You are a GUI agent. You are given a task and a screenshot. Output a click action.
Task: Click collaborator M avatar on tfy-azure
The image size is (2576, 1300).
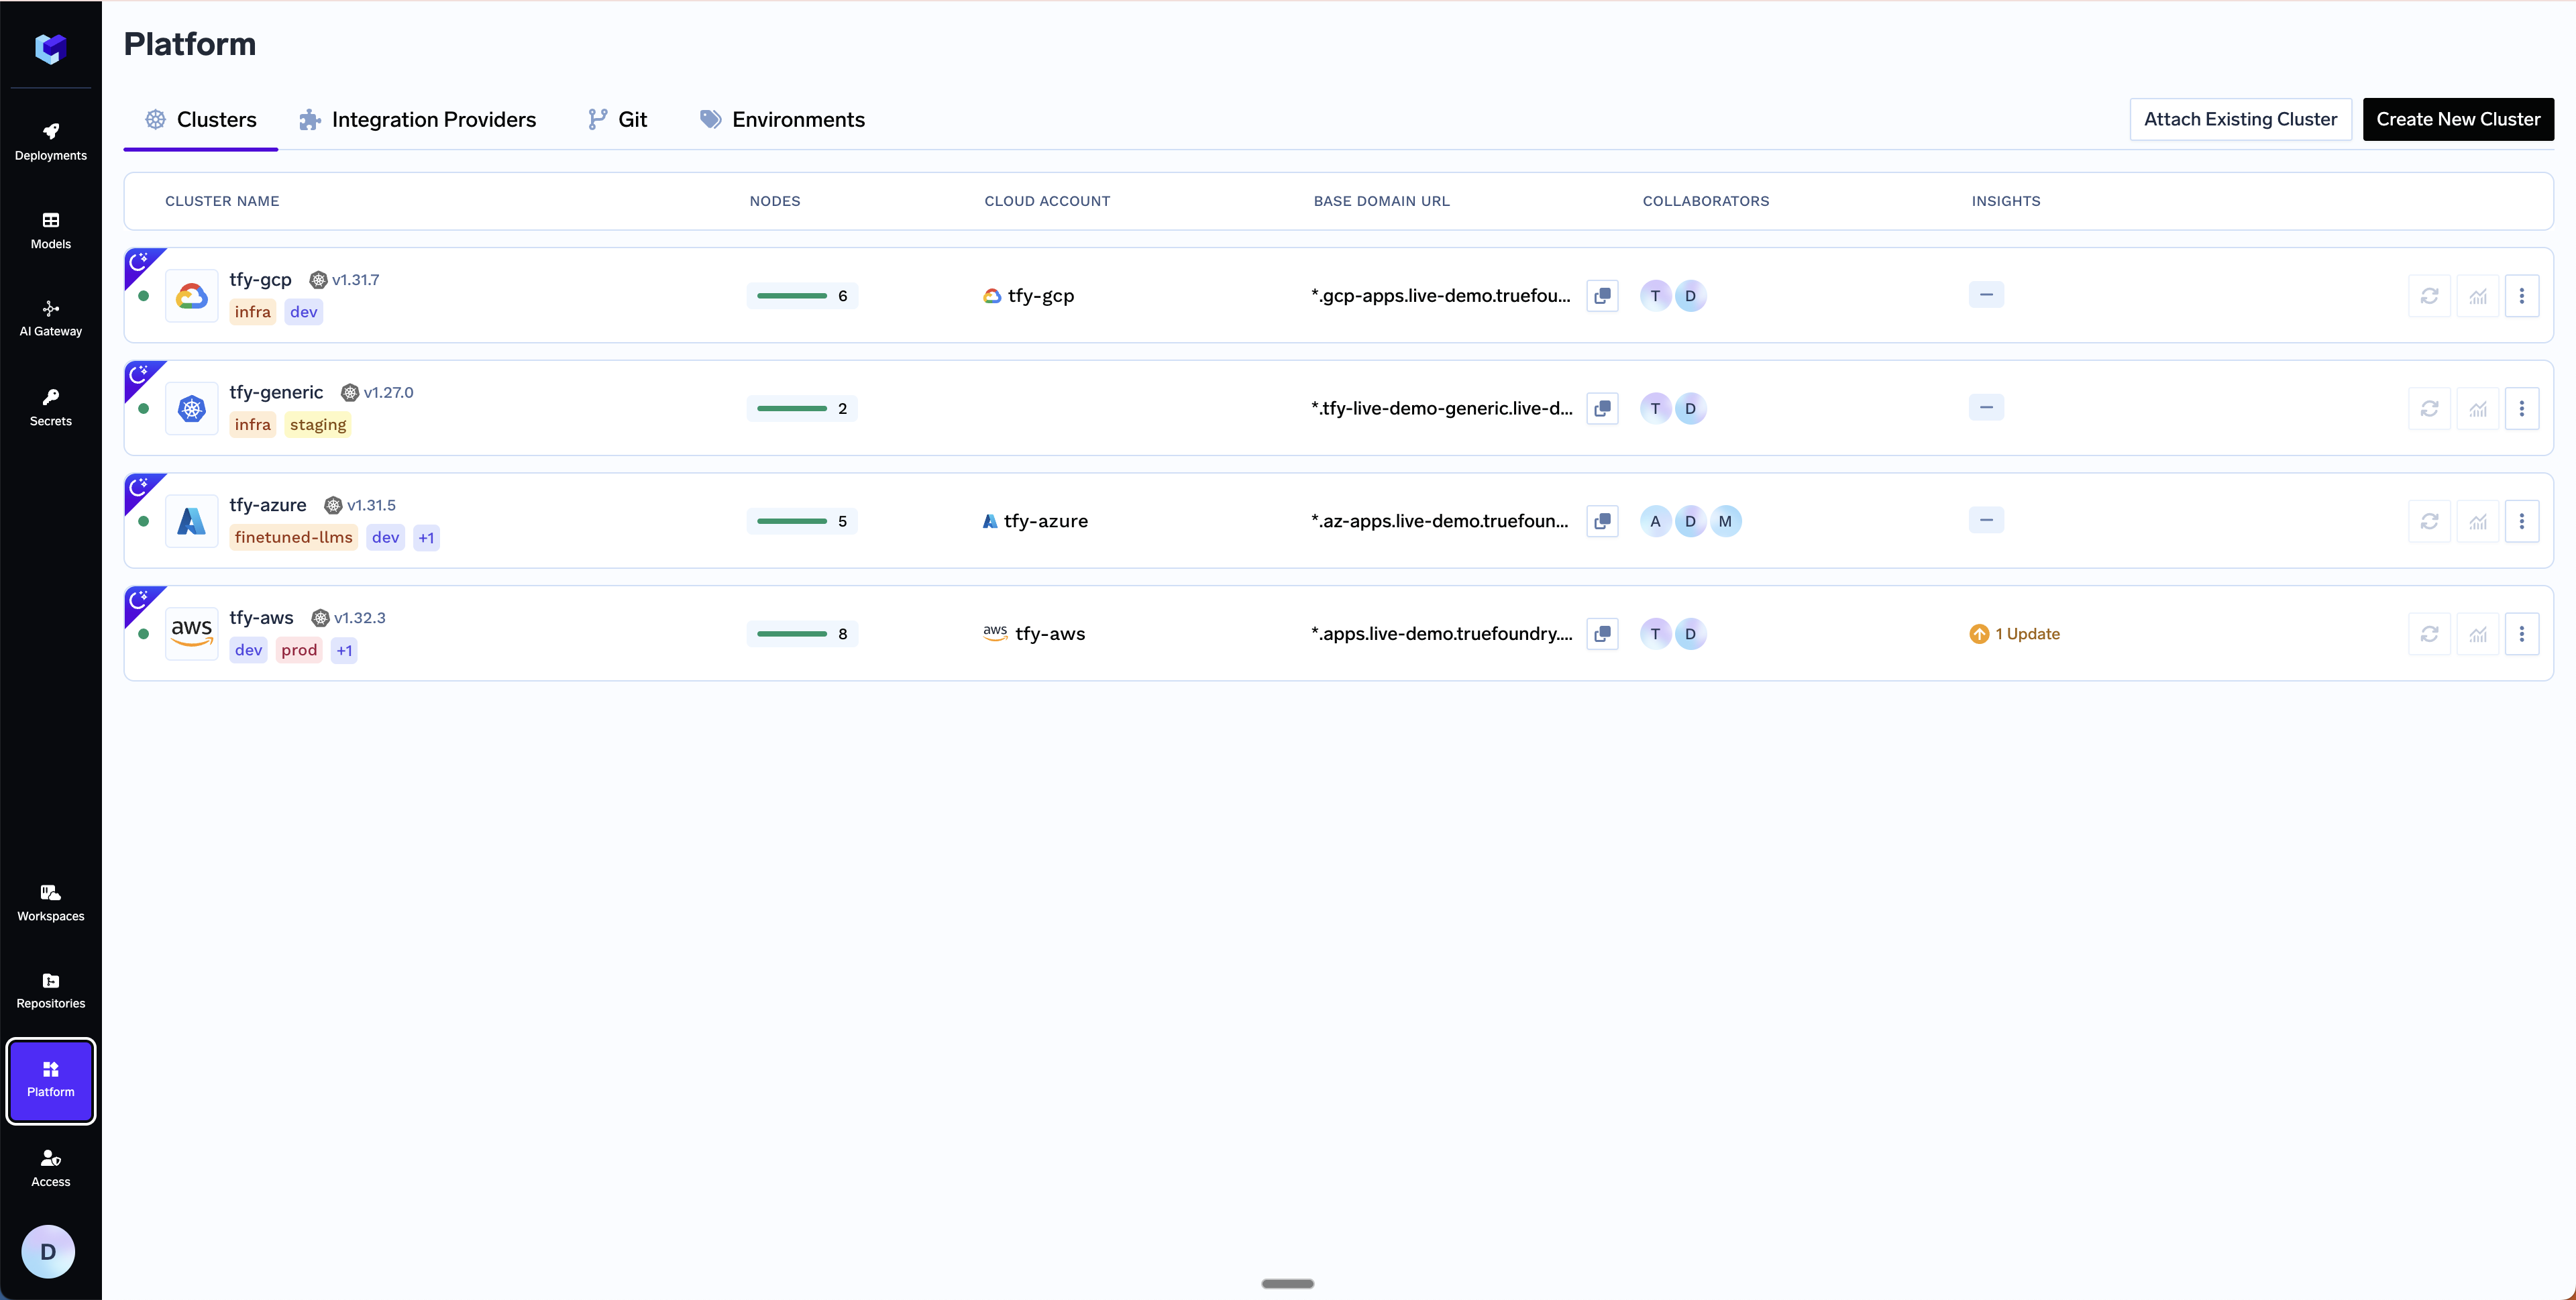point(1725,521)
